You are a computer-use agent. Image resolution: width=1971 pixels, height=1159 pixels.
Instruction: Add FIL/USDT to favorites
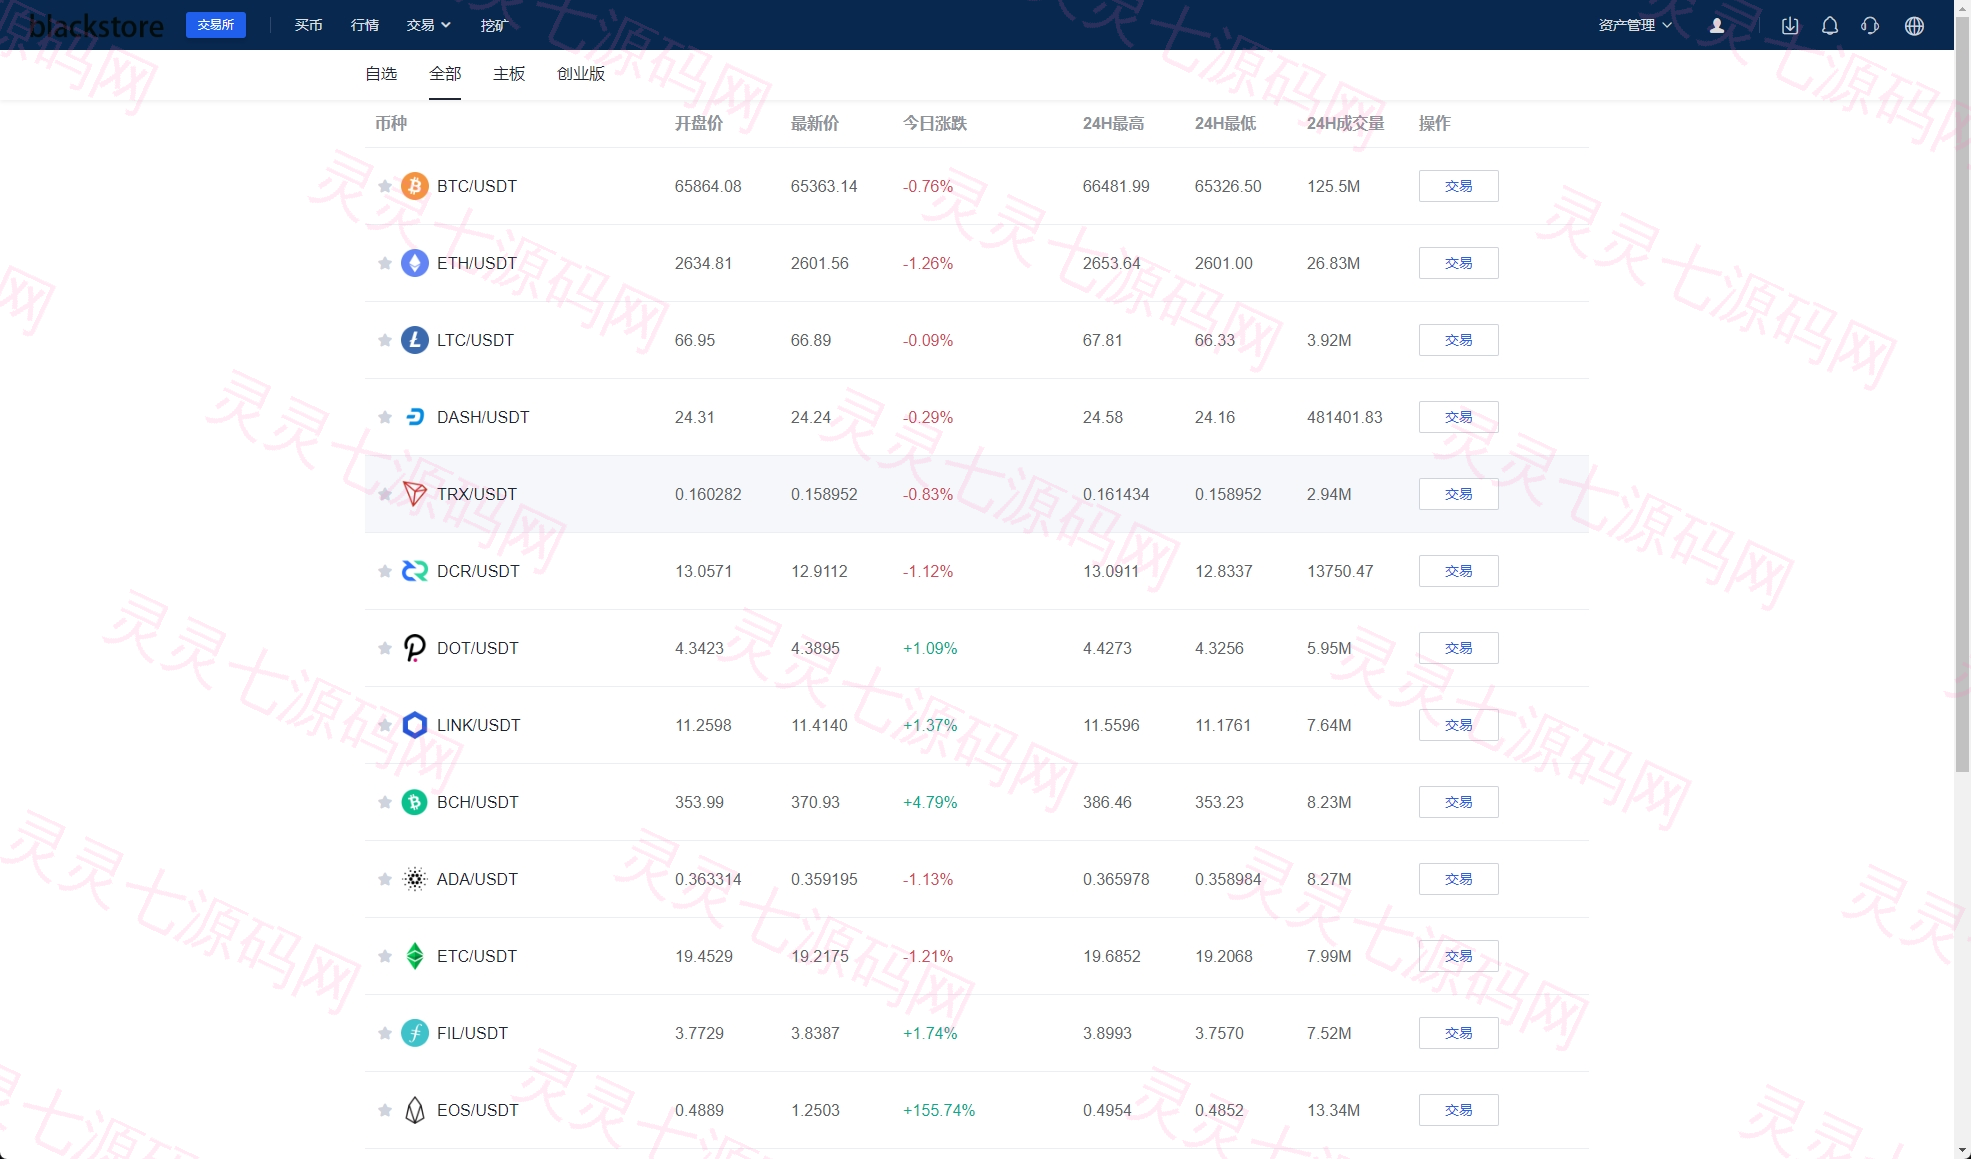coord(385,1033)
